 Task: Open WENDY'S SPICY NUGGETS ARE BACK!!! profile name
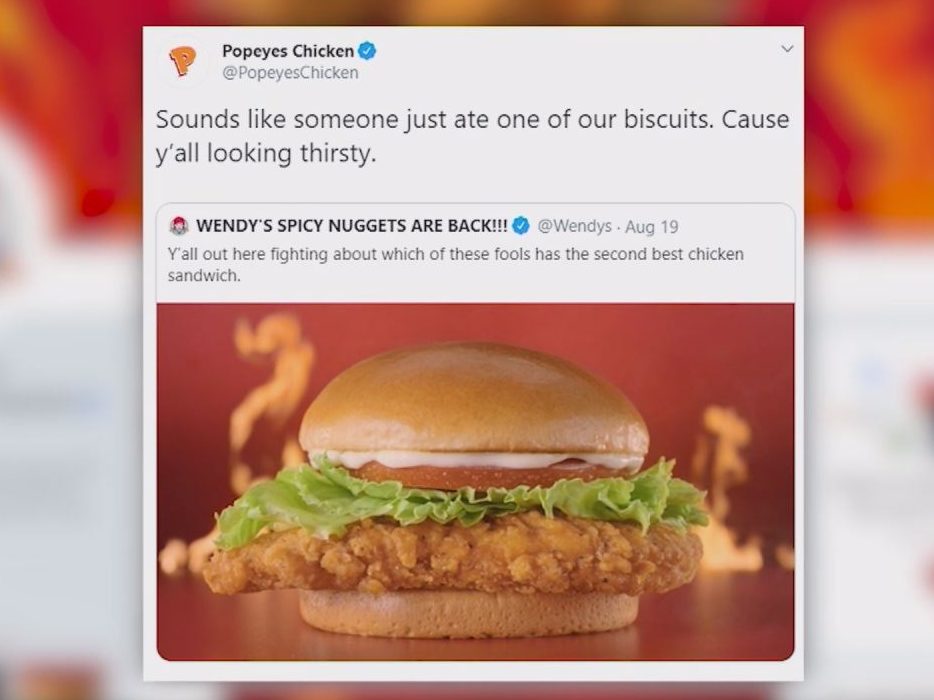pos(352,226)
